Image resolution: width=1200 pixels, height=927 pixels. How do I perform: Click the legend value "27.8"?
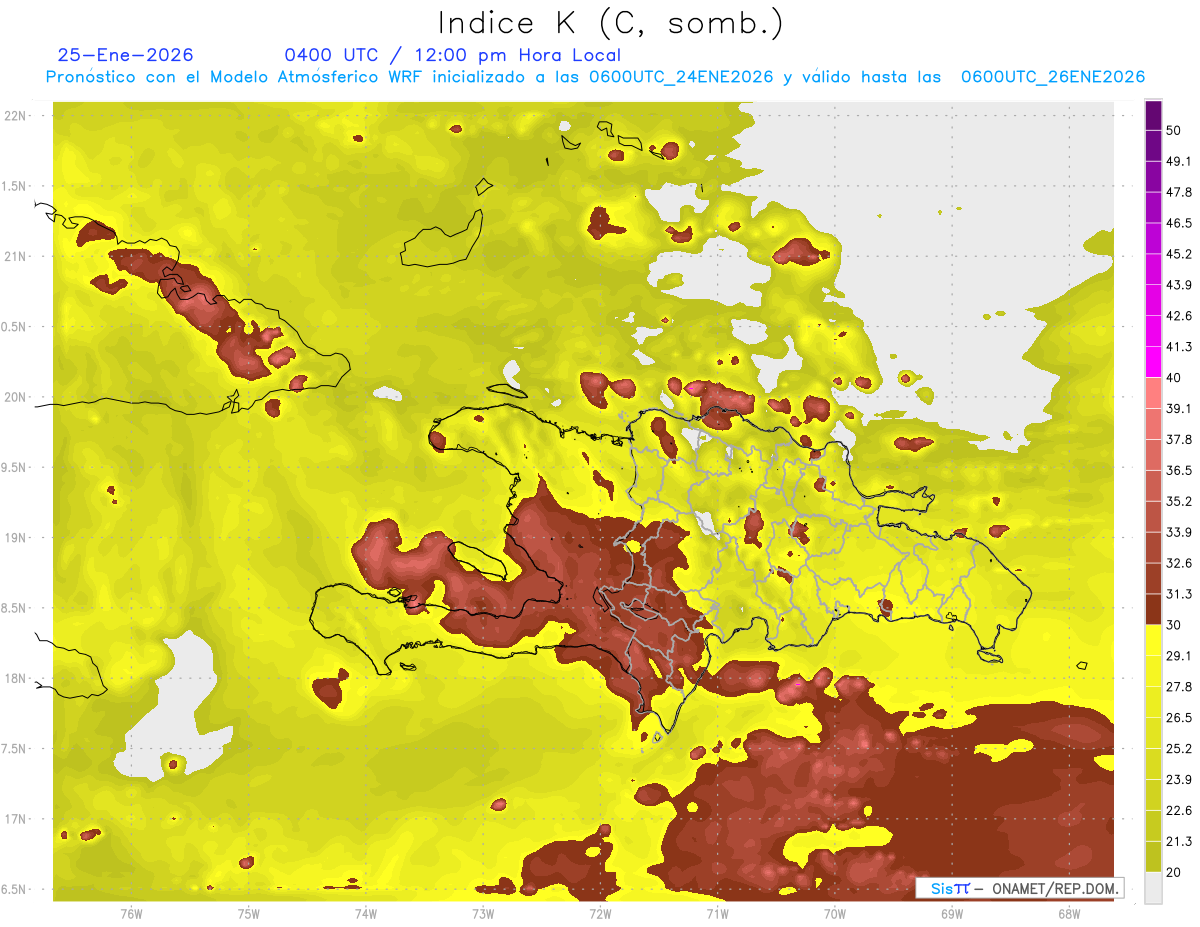point(1180,686)
